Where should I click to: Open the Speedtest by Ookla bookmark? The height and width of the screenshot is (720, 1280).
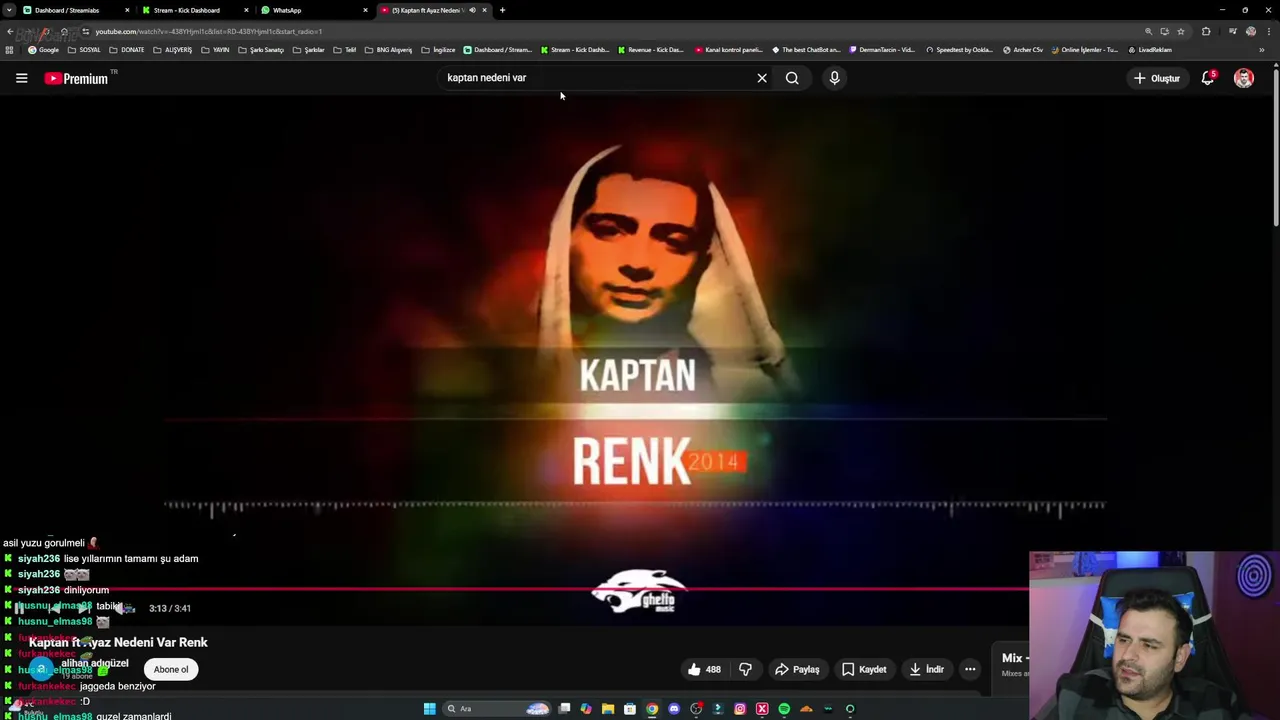[x=959, y=50]
